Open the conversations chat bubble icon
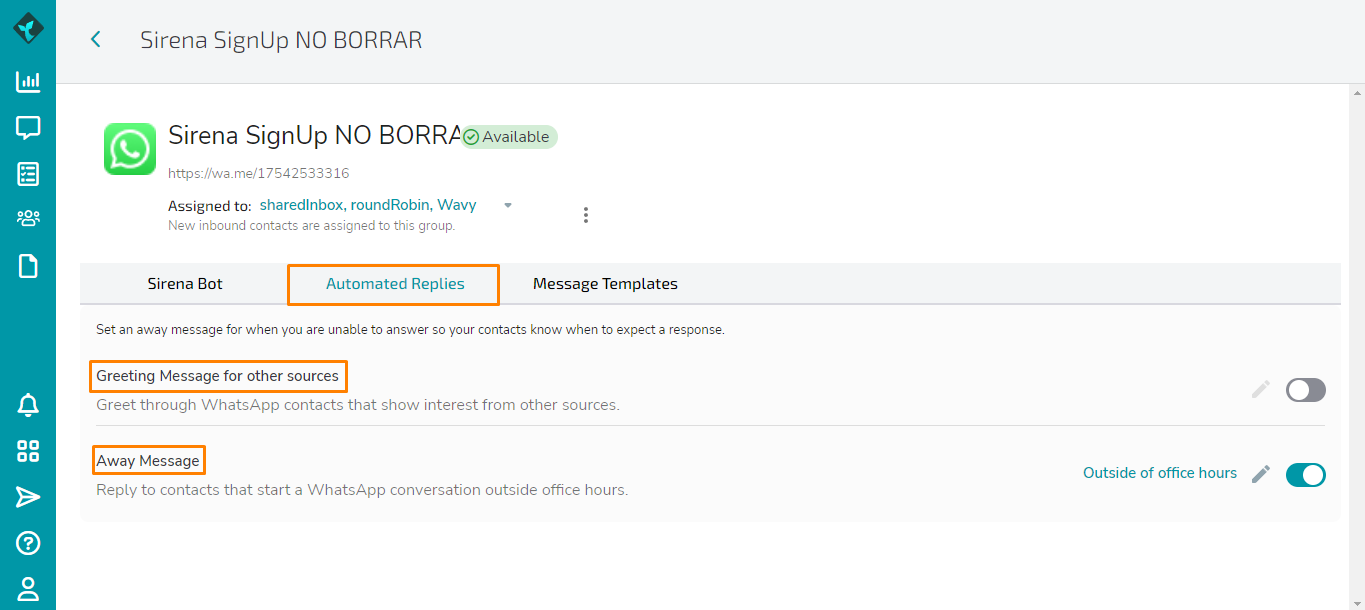The image size is (1365, 610). click(28, 128)
